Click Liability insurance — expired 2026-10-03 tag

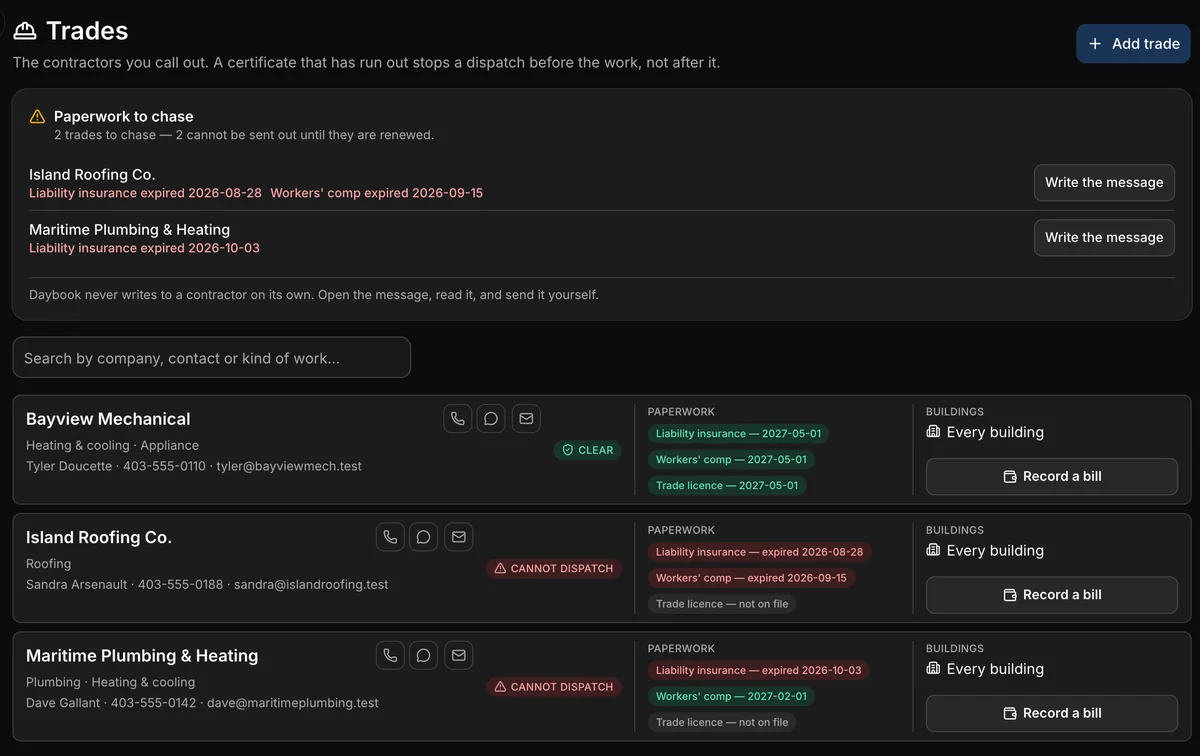click(758, 670)
